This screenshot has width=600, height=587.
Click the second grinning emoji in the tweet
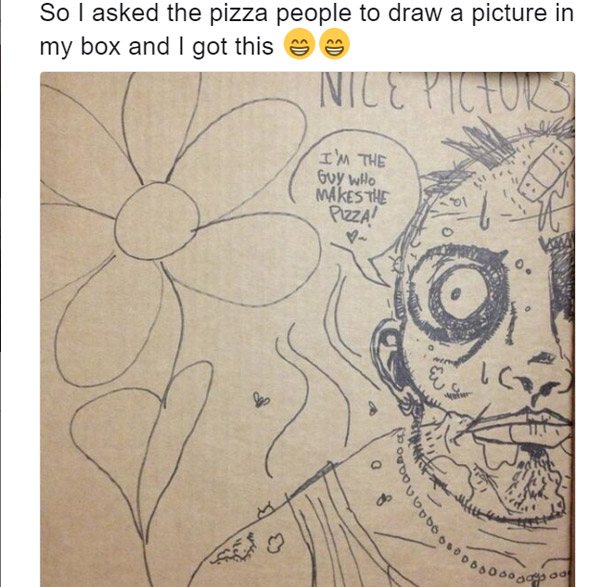(x=334, y=47)
